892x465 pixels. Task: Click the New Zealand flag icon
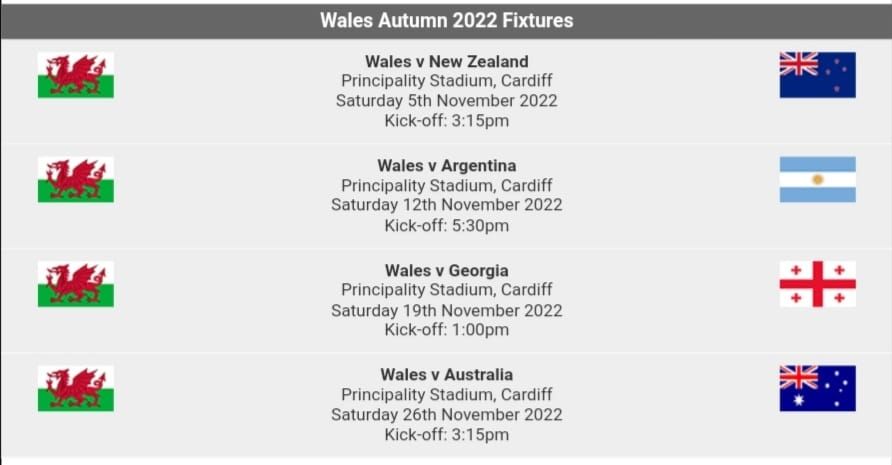pyautogui.click(x=817, y=75)
